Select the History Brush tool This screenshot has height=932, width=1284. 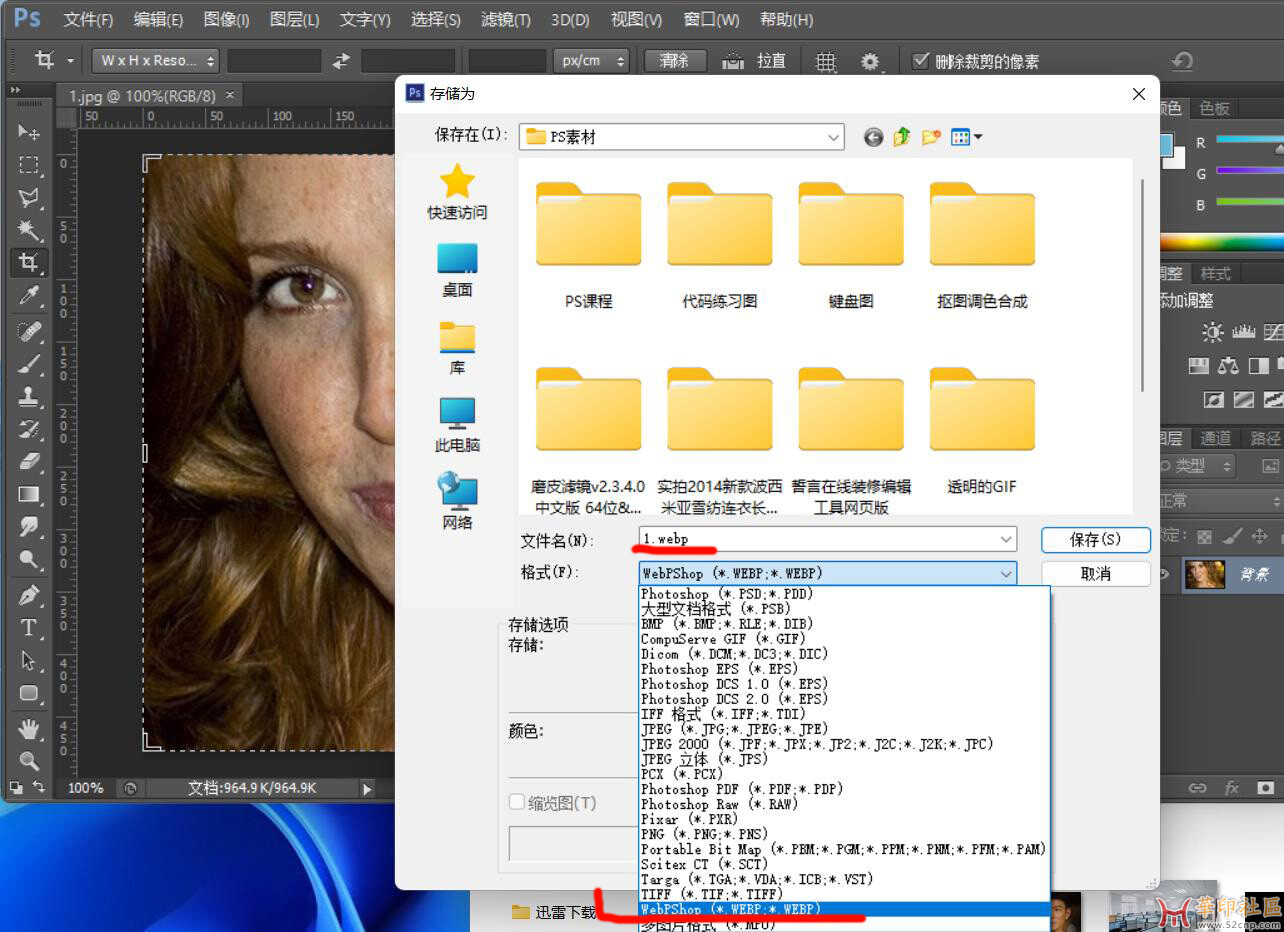pos(29,429)
